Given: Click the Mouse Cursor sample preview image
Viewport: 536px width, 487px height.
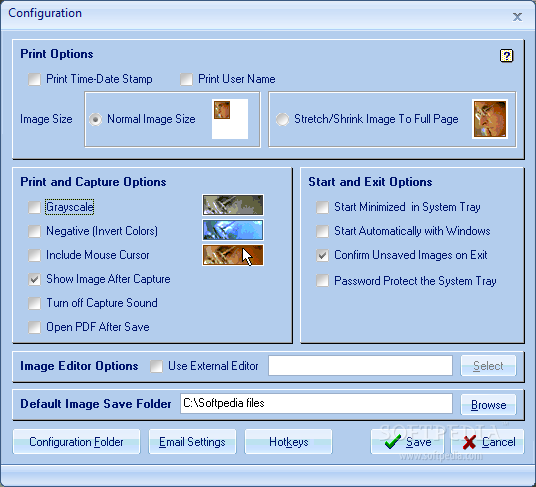Looking at the screenshot, I should pyautogui.click(x=233, y=255).
